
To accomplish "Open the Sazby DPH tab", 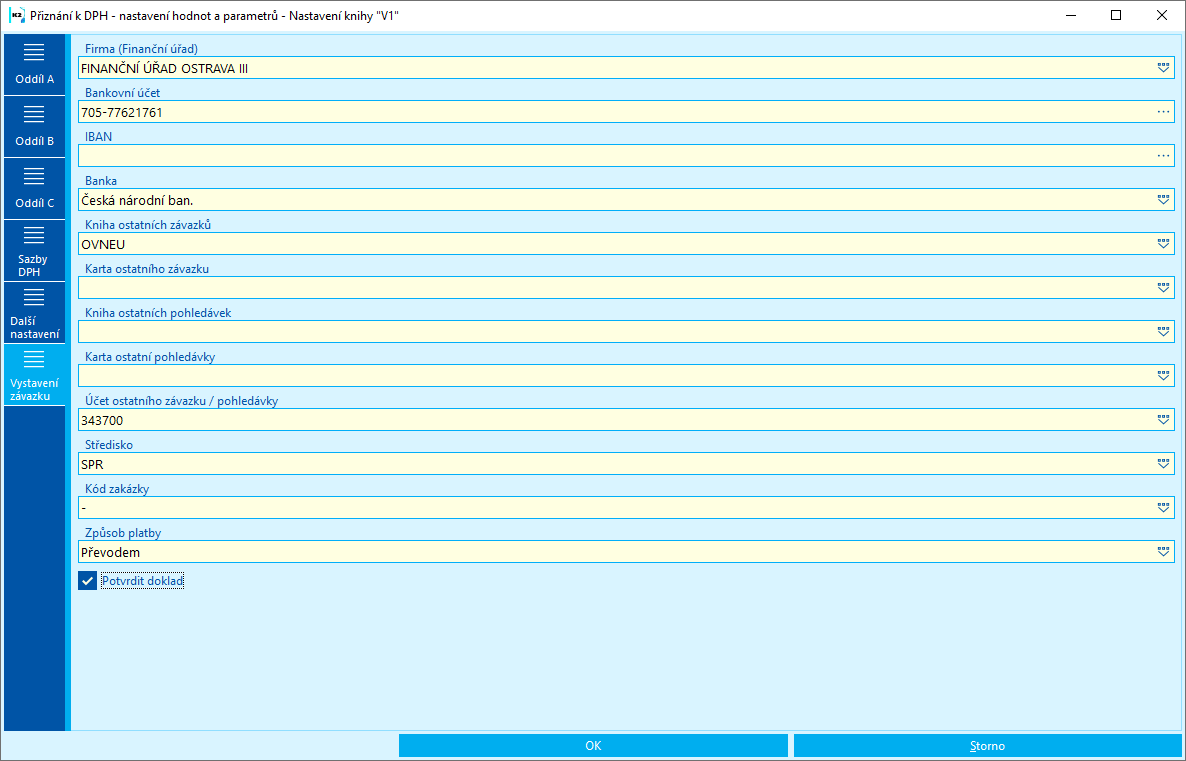I will click(34, 250).
